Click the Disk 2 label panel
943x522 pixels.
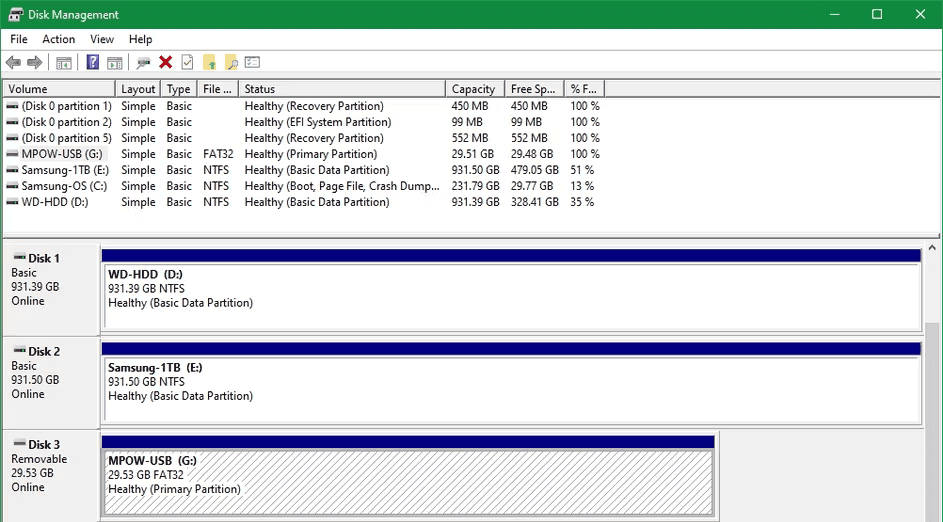[50, 378]
